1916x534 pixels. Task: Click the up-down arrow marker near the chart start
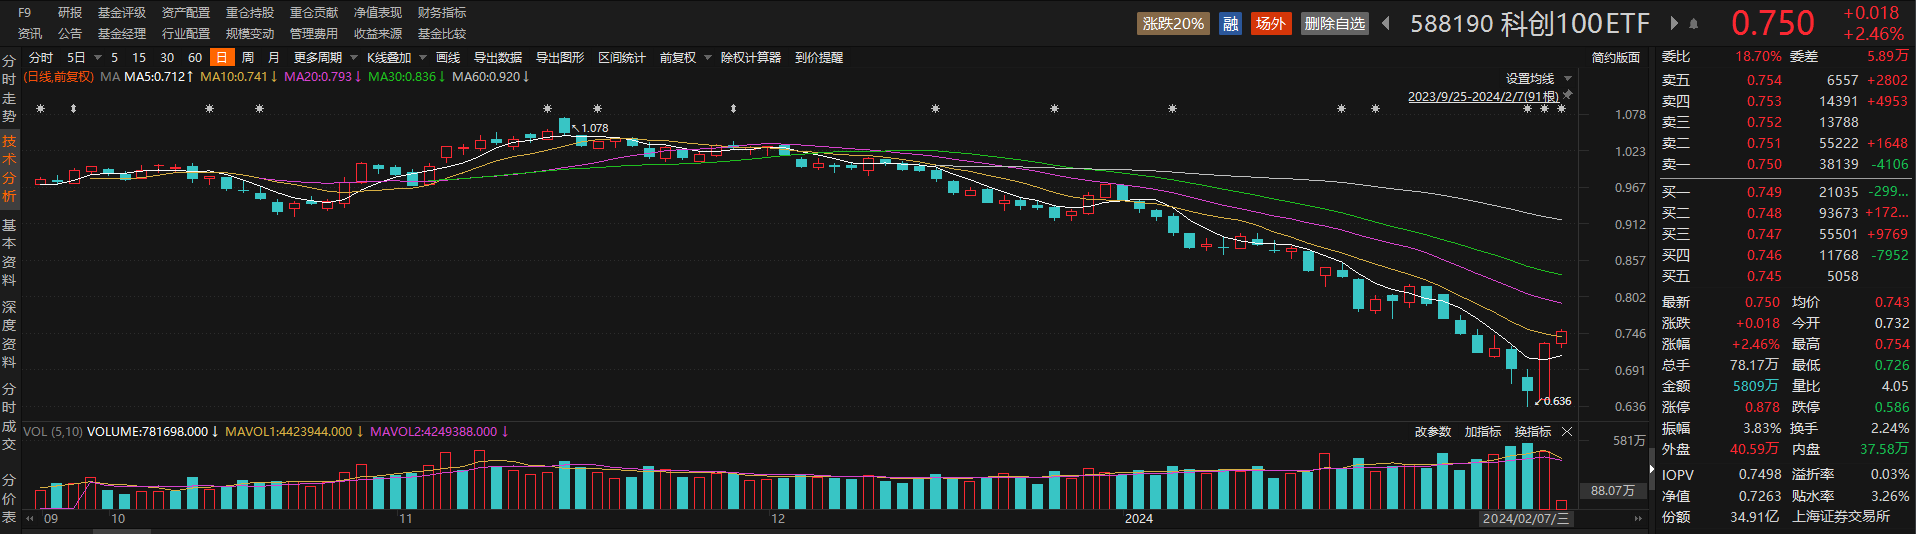click(73, 109)
